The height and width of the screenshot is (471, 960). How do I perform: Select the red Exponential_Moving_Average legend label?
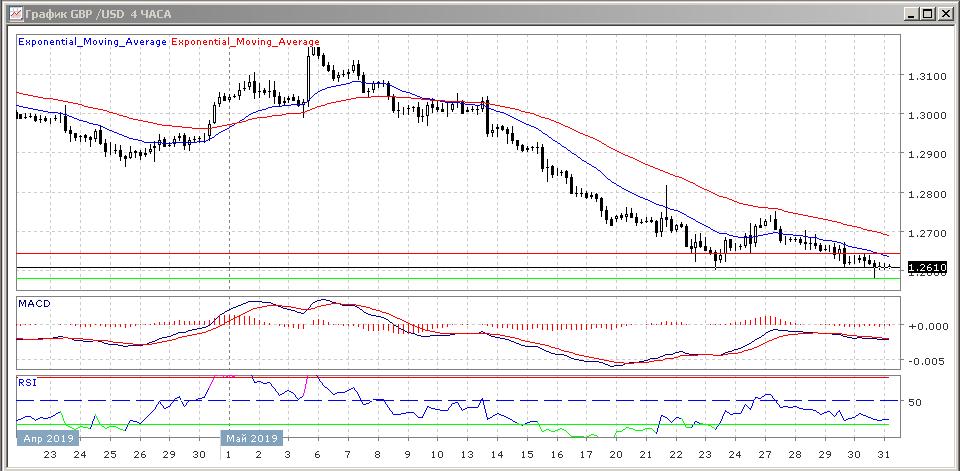[246, 42]
